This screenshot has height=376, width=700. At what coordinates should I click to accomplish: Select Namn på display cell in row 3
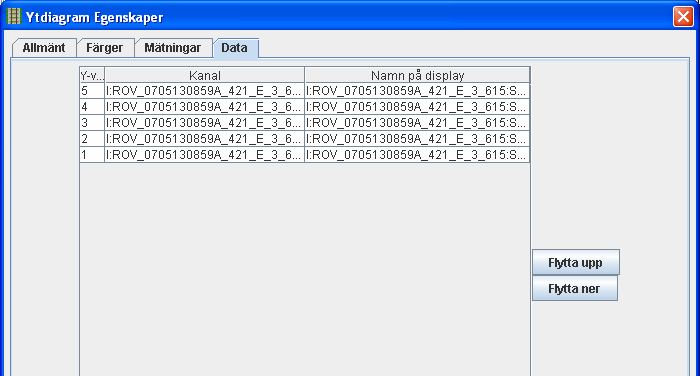pyautogui.click(x=417, y=123)
